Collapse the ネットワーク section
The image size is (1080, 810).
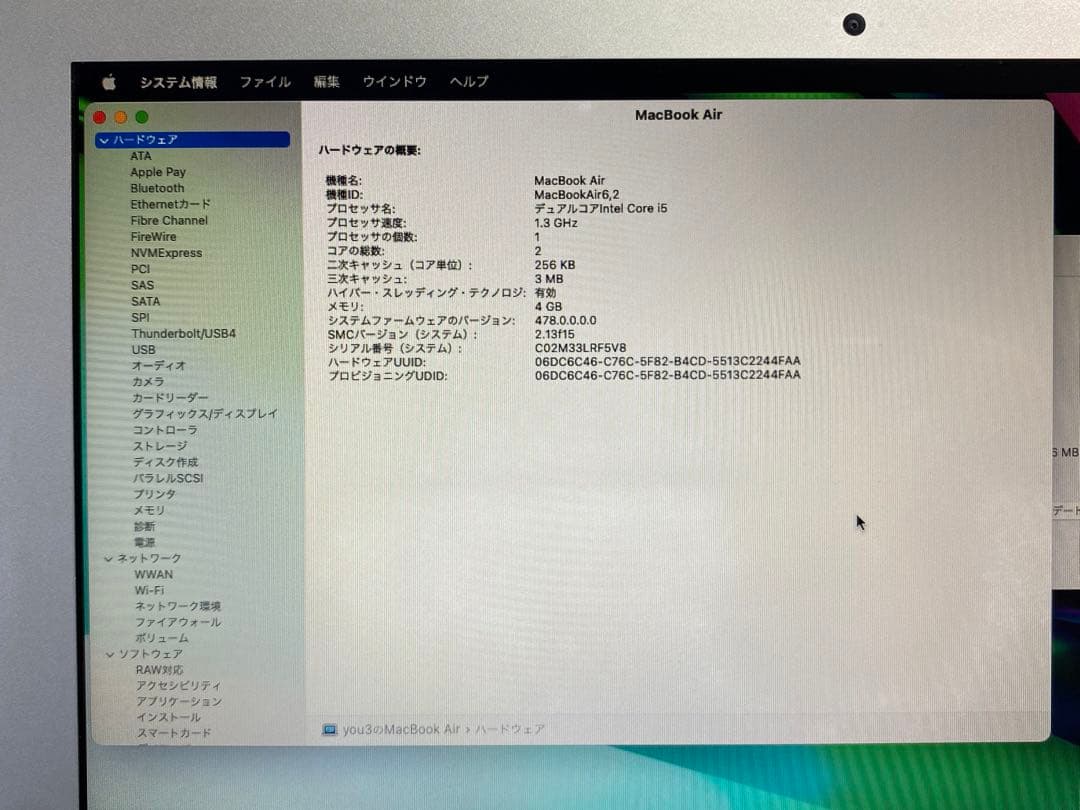click(x=109, y=558)
